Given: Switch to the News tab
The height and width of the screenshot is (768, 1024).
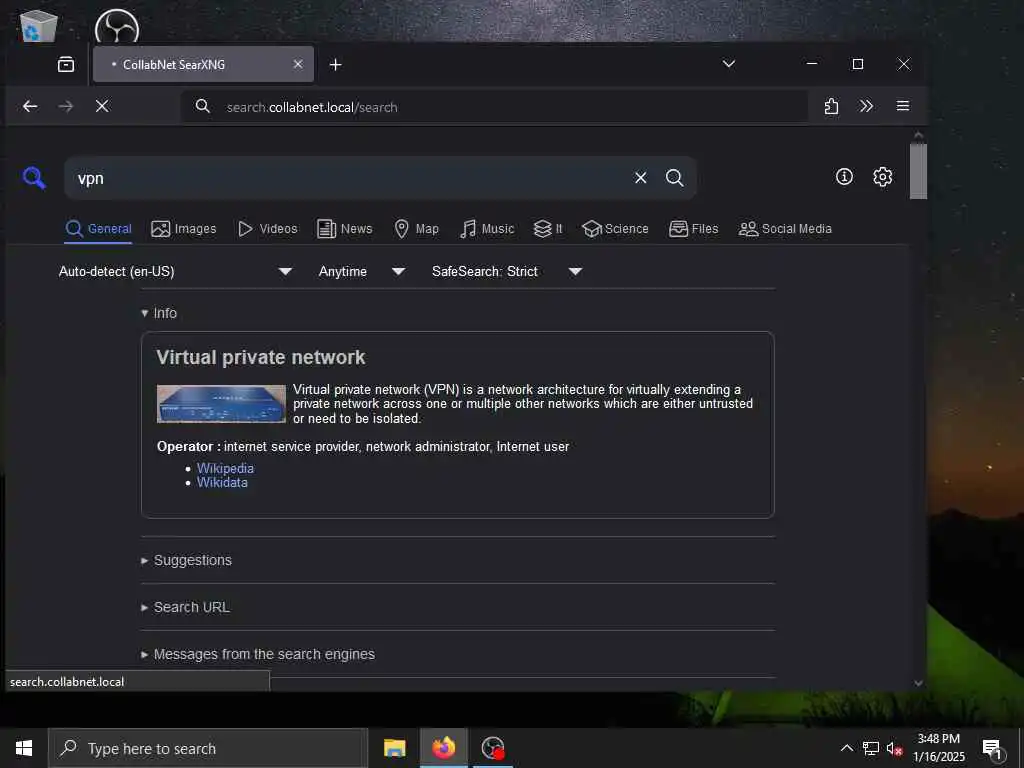Looking at the screenshot, I should coord(345,229).
